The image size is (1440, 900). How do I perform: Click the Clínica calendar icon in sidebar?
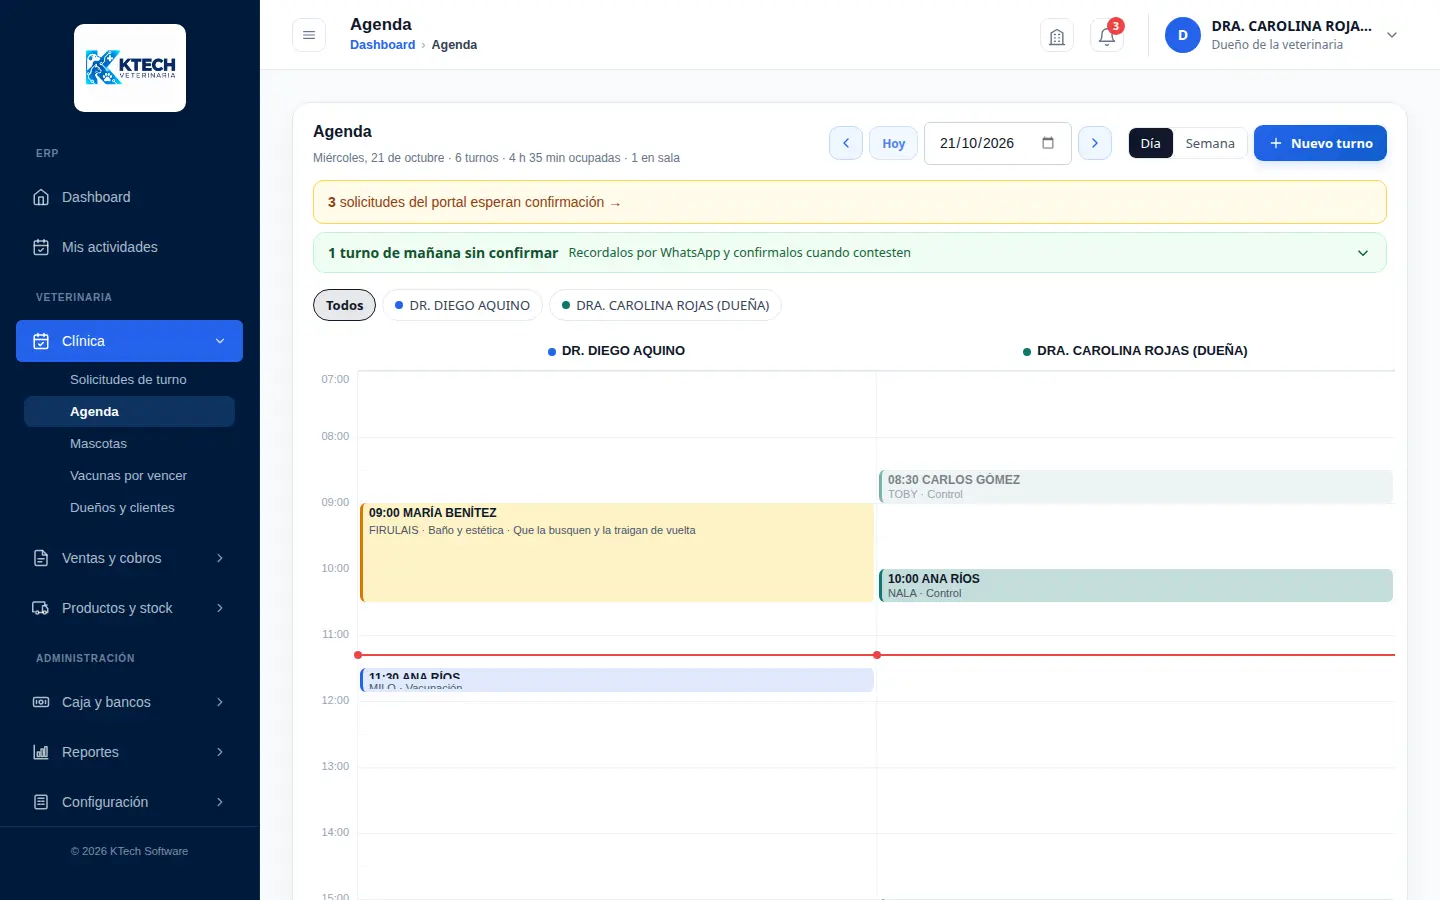[41, 341]
